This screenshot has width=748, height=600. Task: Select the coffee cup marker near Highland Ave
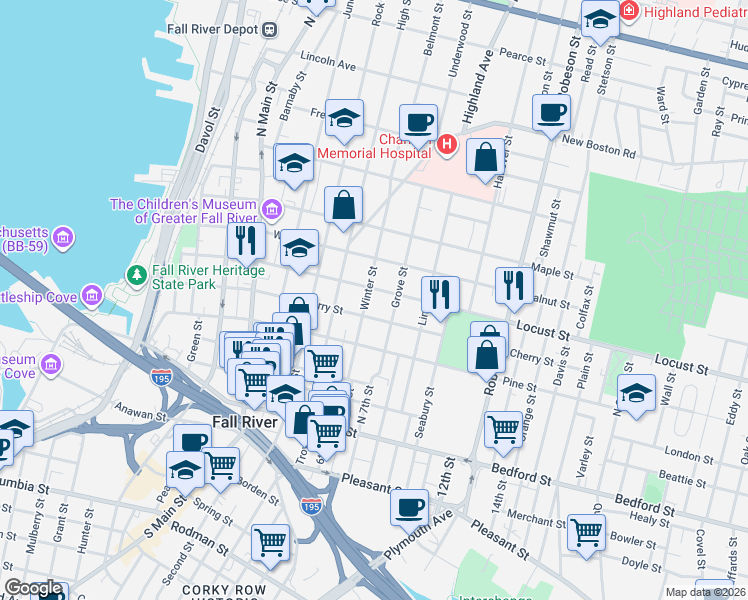tap(418, 125)
